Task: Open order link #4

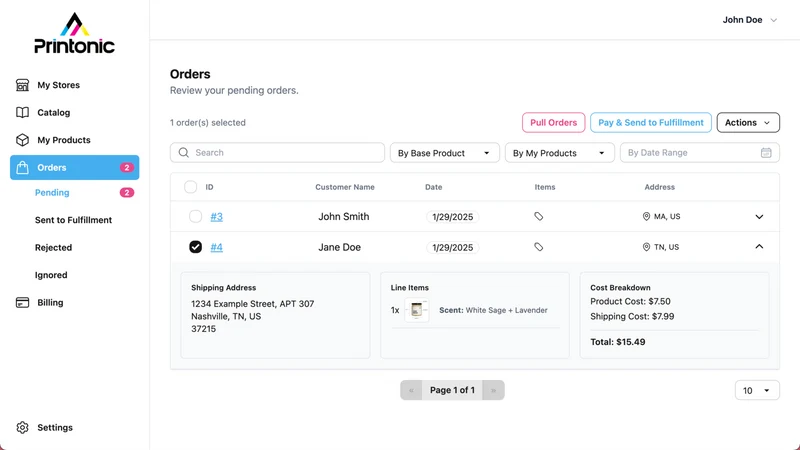Action: point(216,247)
